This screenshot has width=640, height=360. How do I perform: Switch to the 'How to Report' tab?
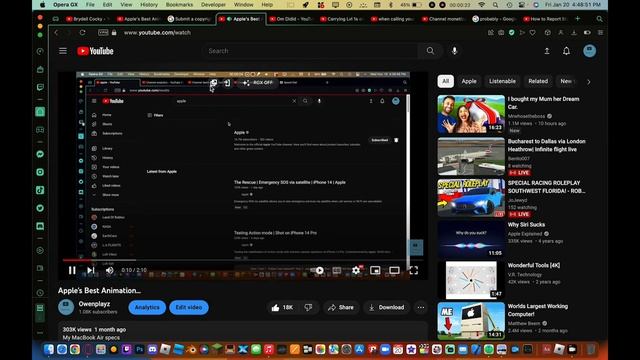click(545, 19)
